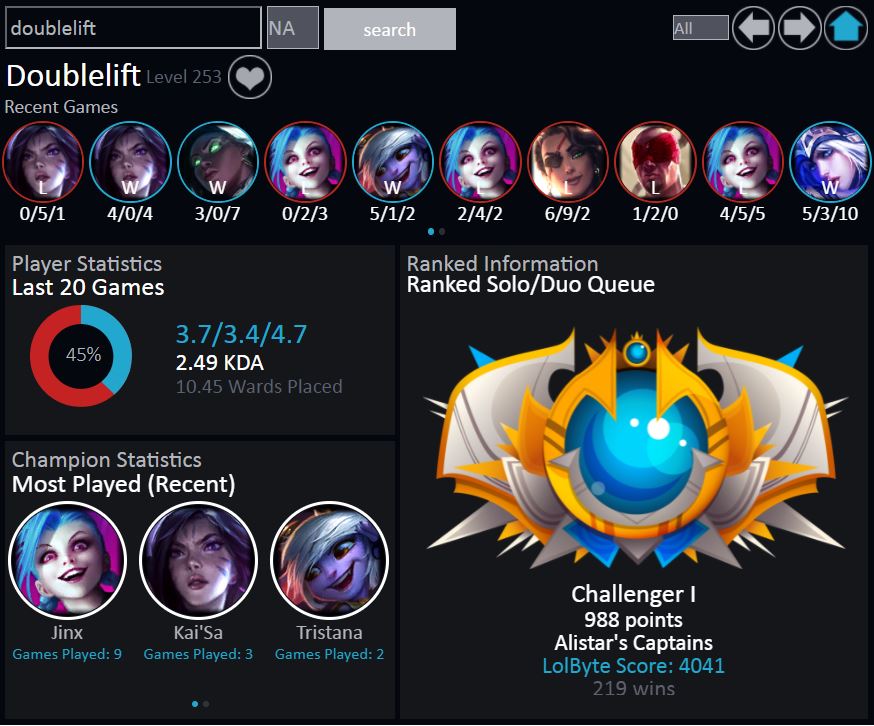Select Jinx in most played champions

coord(67,560)
